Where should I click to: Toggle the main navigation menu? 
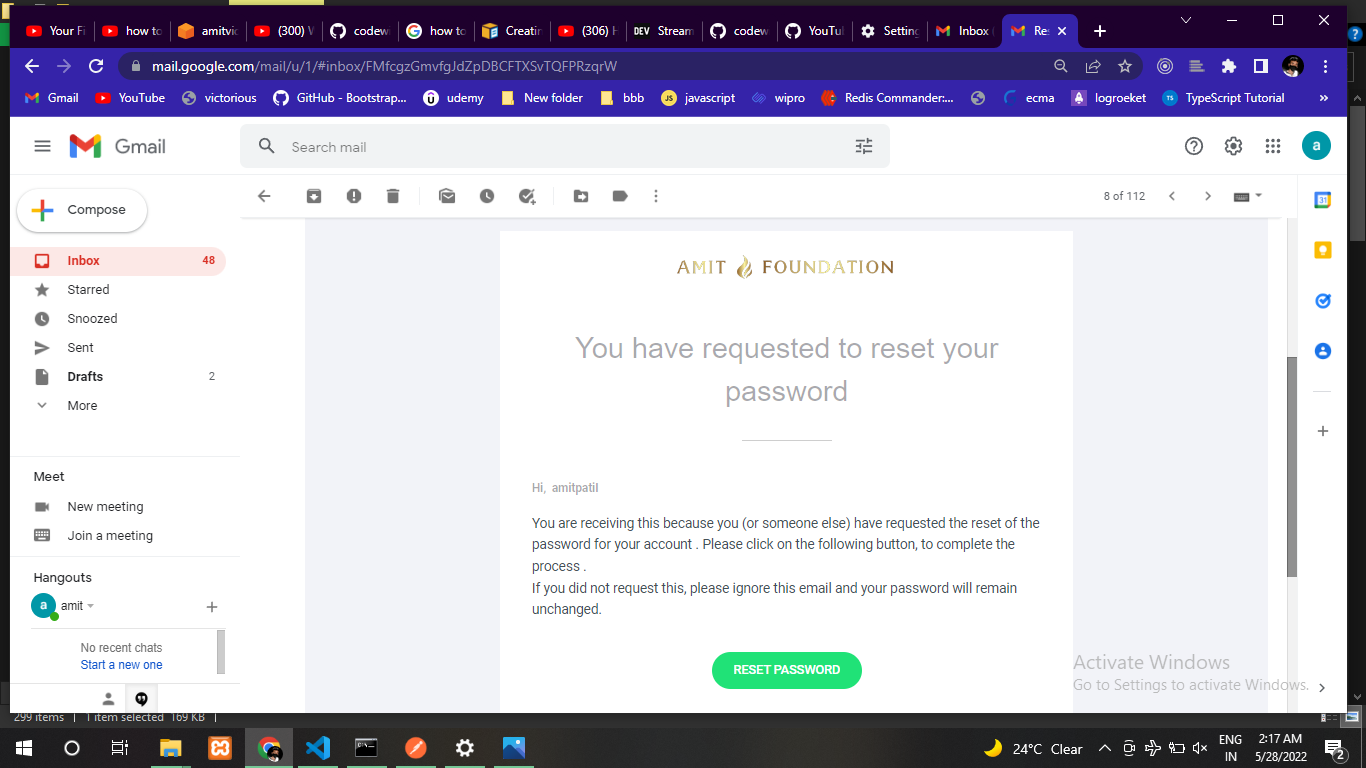42,145
